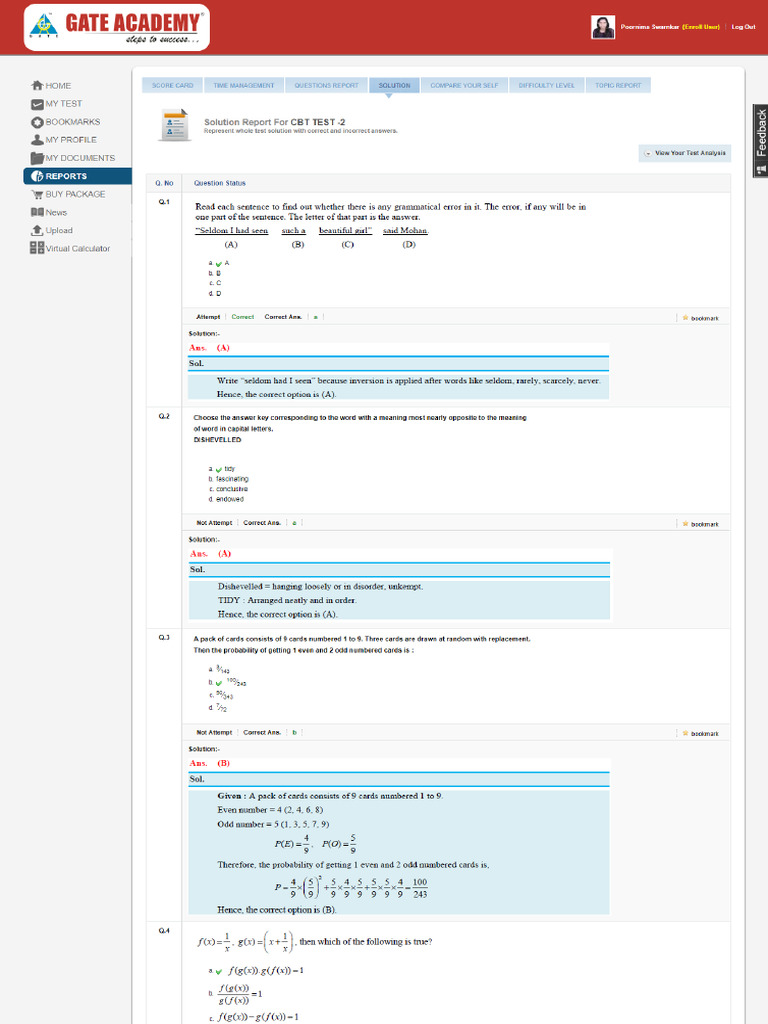Click the My Test envelope icon

[37, 104]
